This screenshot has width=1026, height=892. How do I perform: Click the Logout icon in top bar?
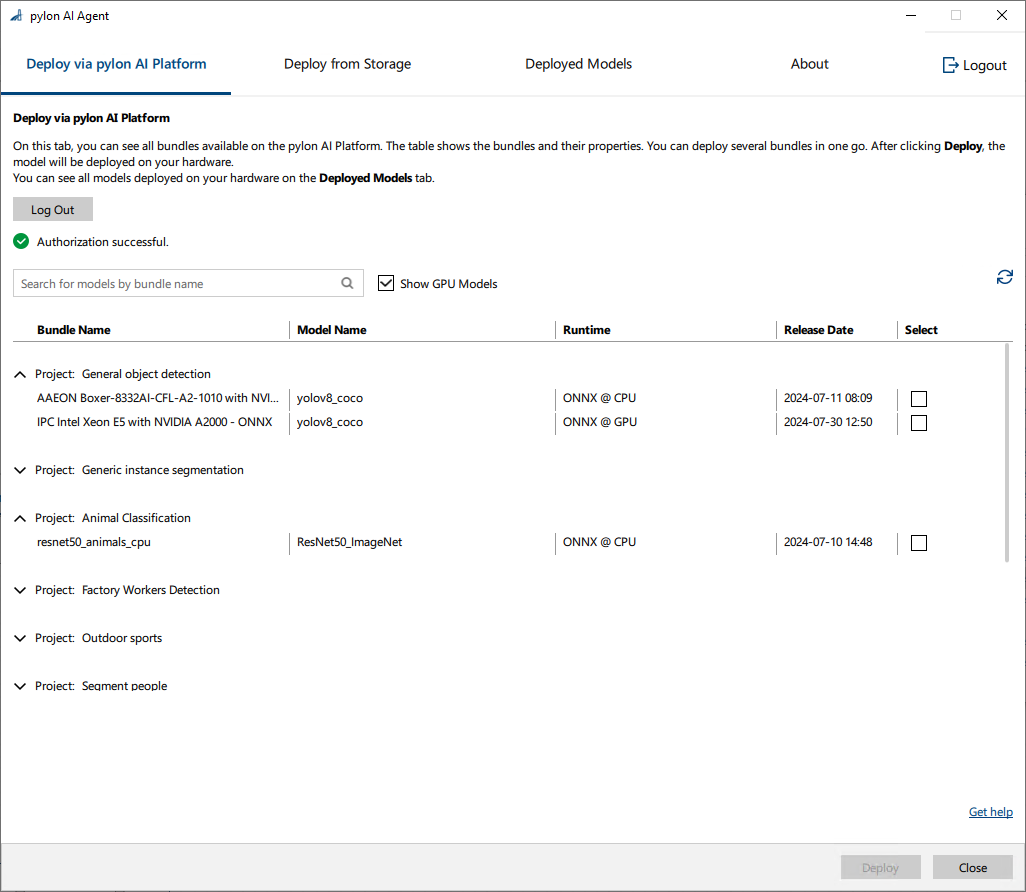click(x=949, y=65)
